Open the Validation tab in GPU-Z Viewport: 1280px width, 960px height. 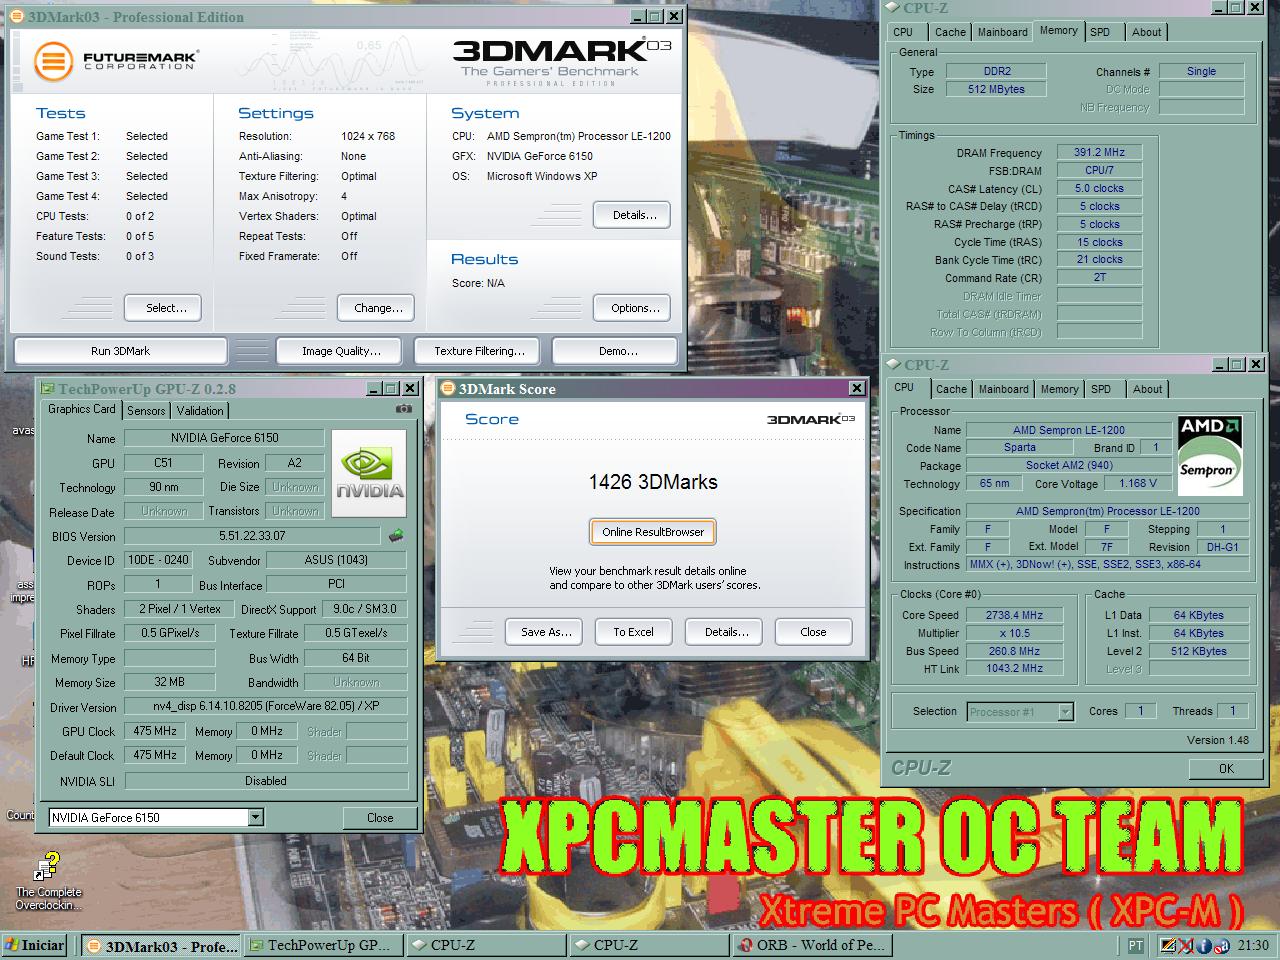(200, 411)
